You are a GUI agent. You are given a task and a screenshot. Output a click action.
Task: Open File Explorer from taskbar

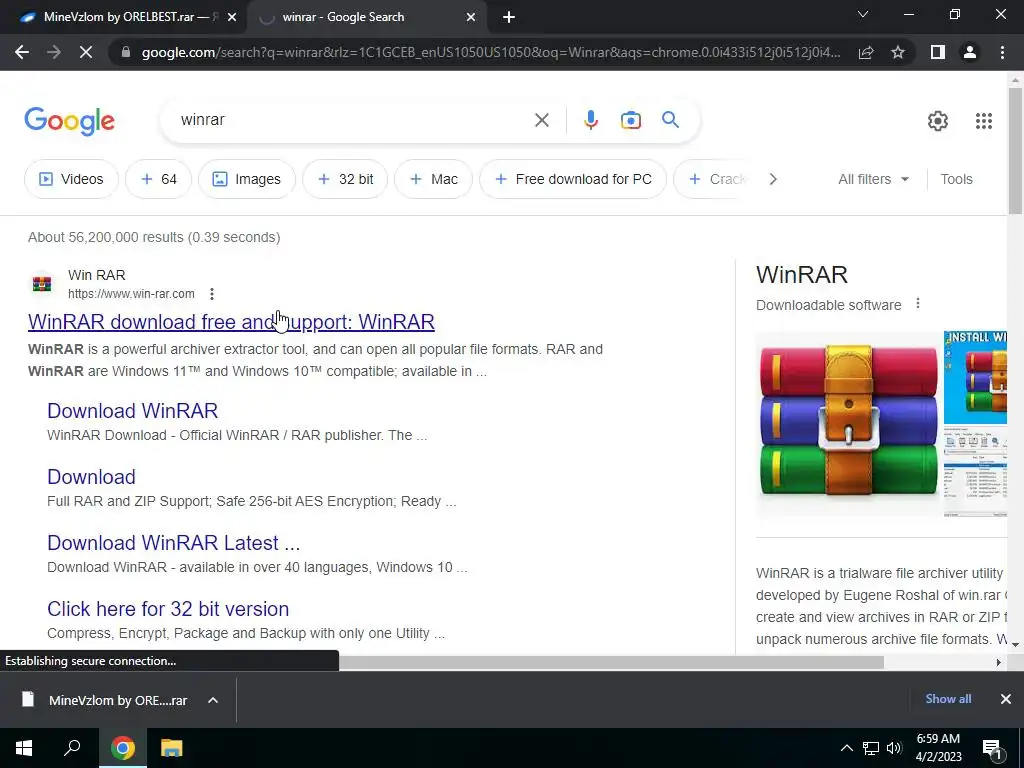click(x=172, y=748)
